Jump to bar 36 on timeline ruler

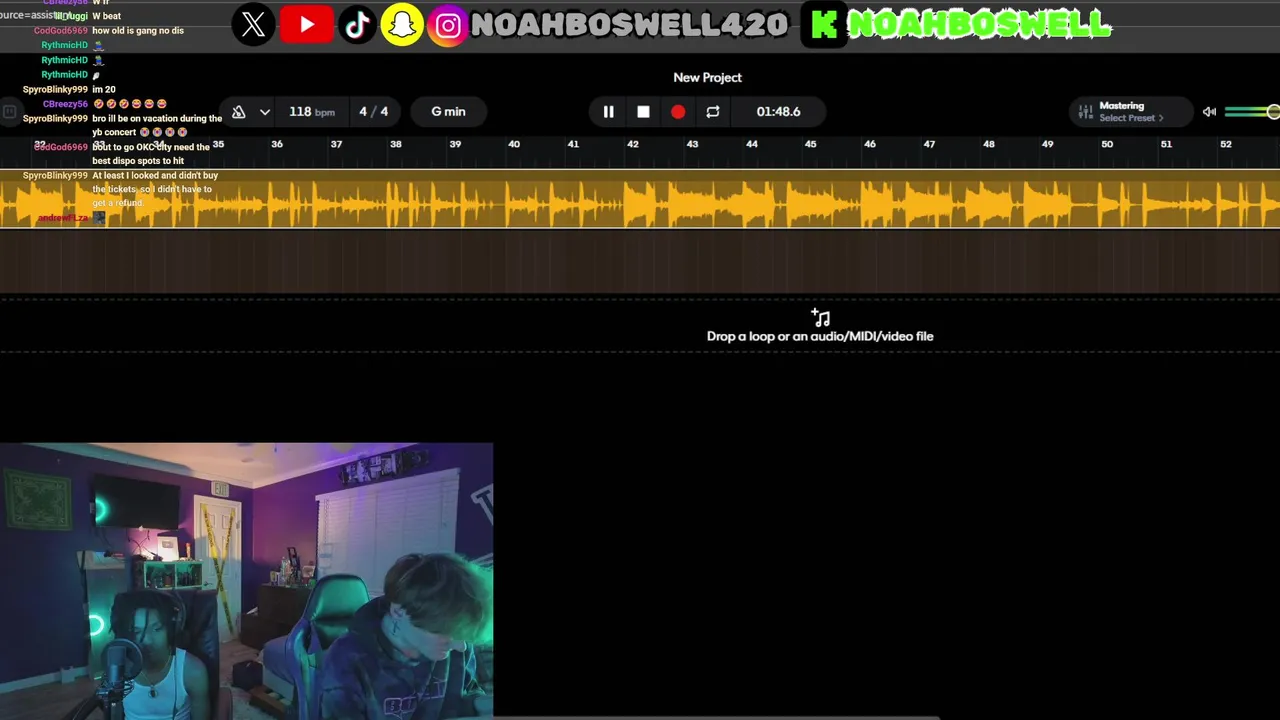tap(277, 144)
